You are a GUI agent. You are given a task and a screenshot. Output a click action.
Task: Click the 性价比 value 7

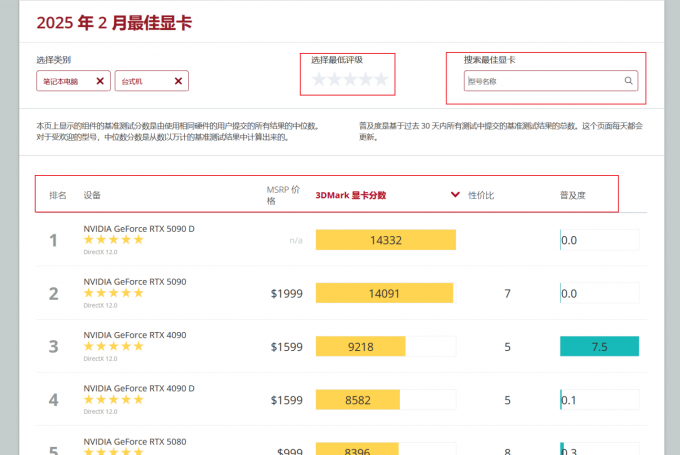(507, 294)
